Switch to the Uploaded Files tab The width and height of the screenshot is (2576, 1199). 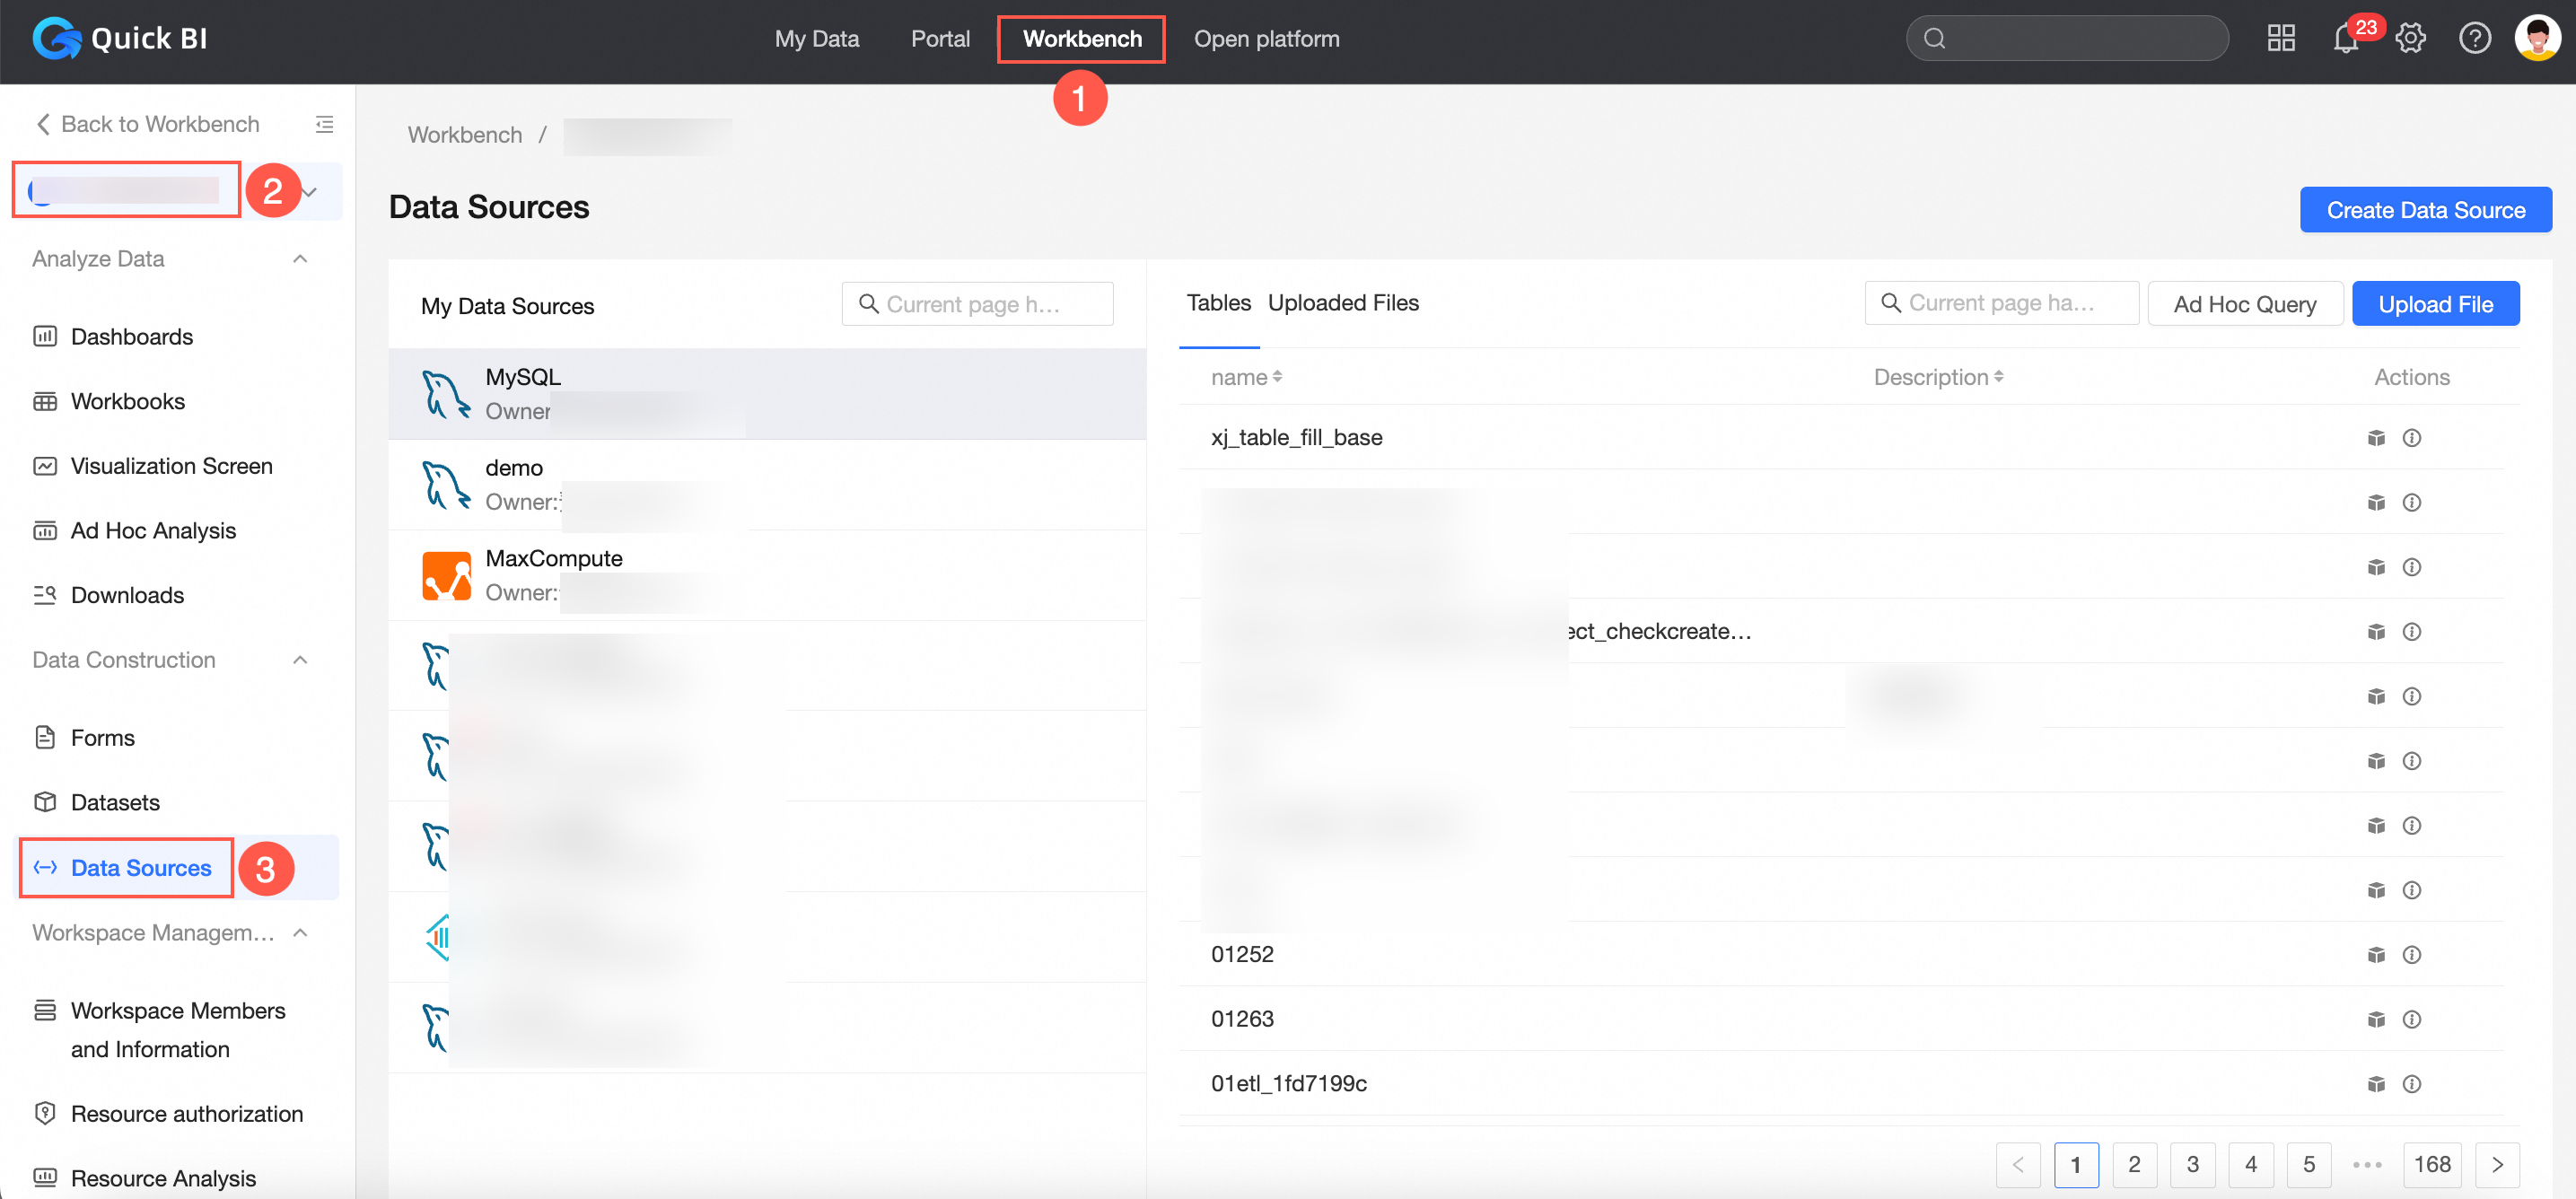coord(1342,303)
